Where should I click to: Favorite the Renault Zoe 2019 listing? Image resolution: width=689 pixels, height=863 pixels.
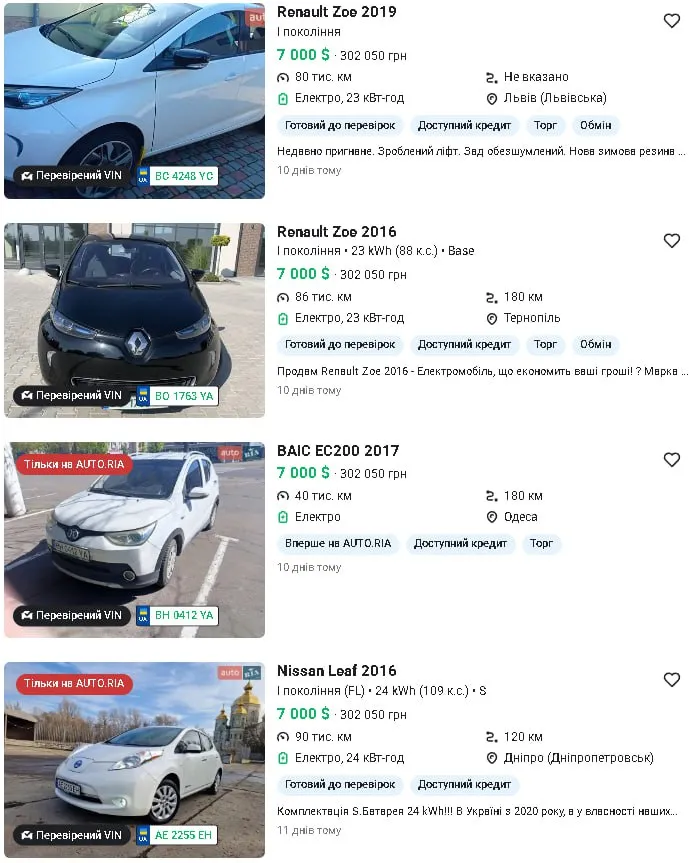pos(672,21)
